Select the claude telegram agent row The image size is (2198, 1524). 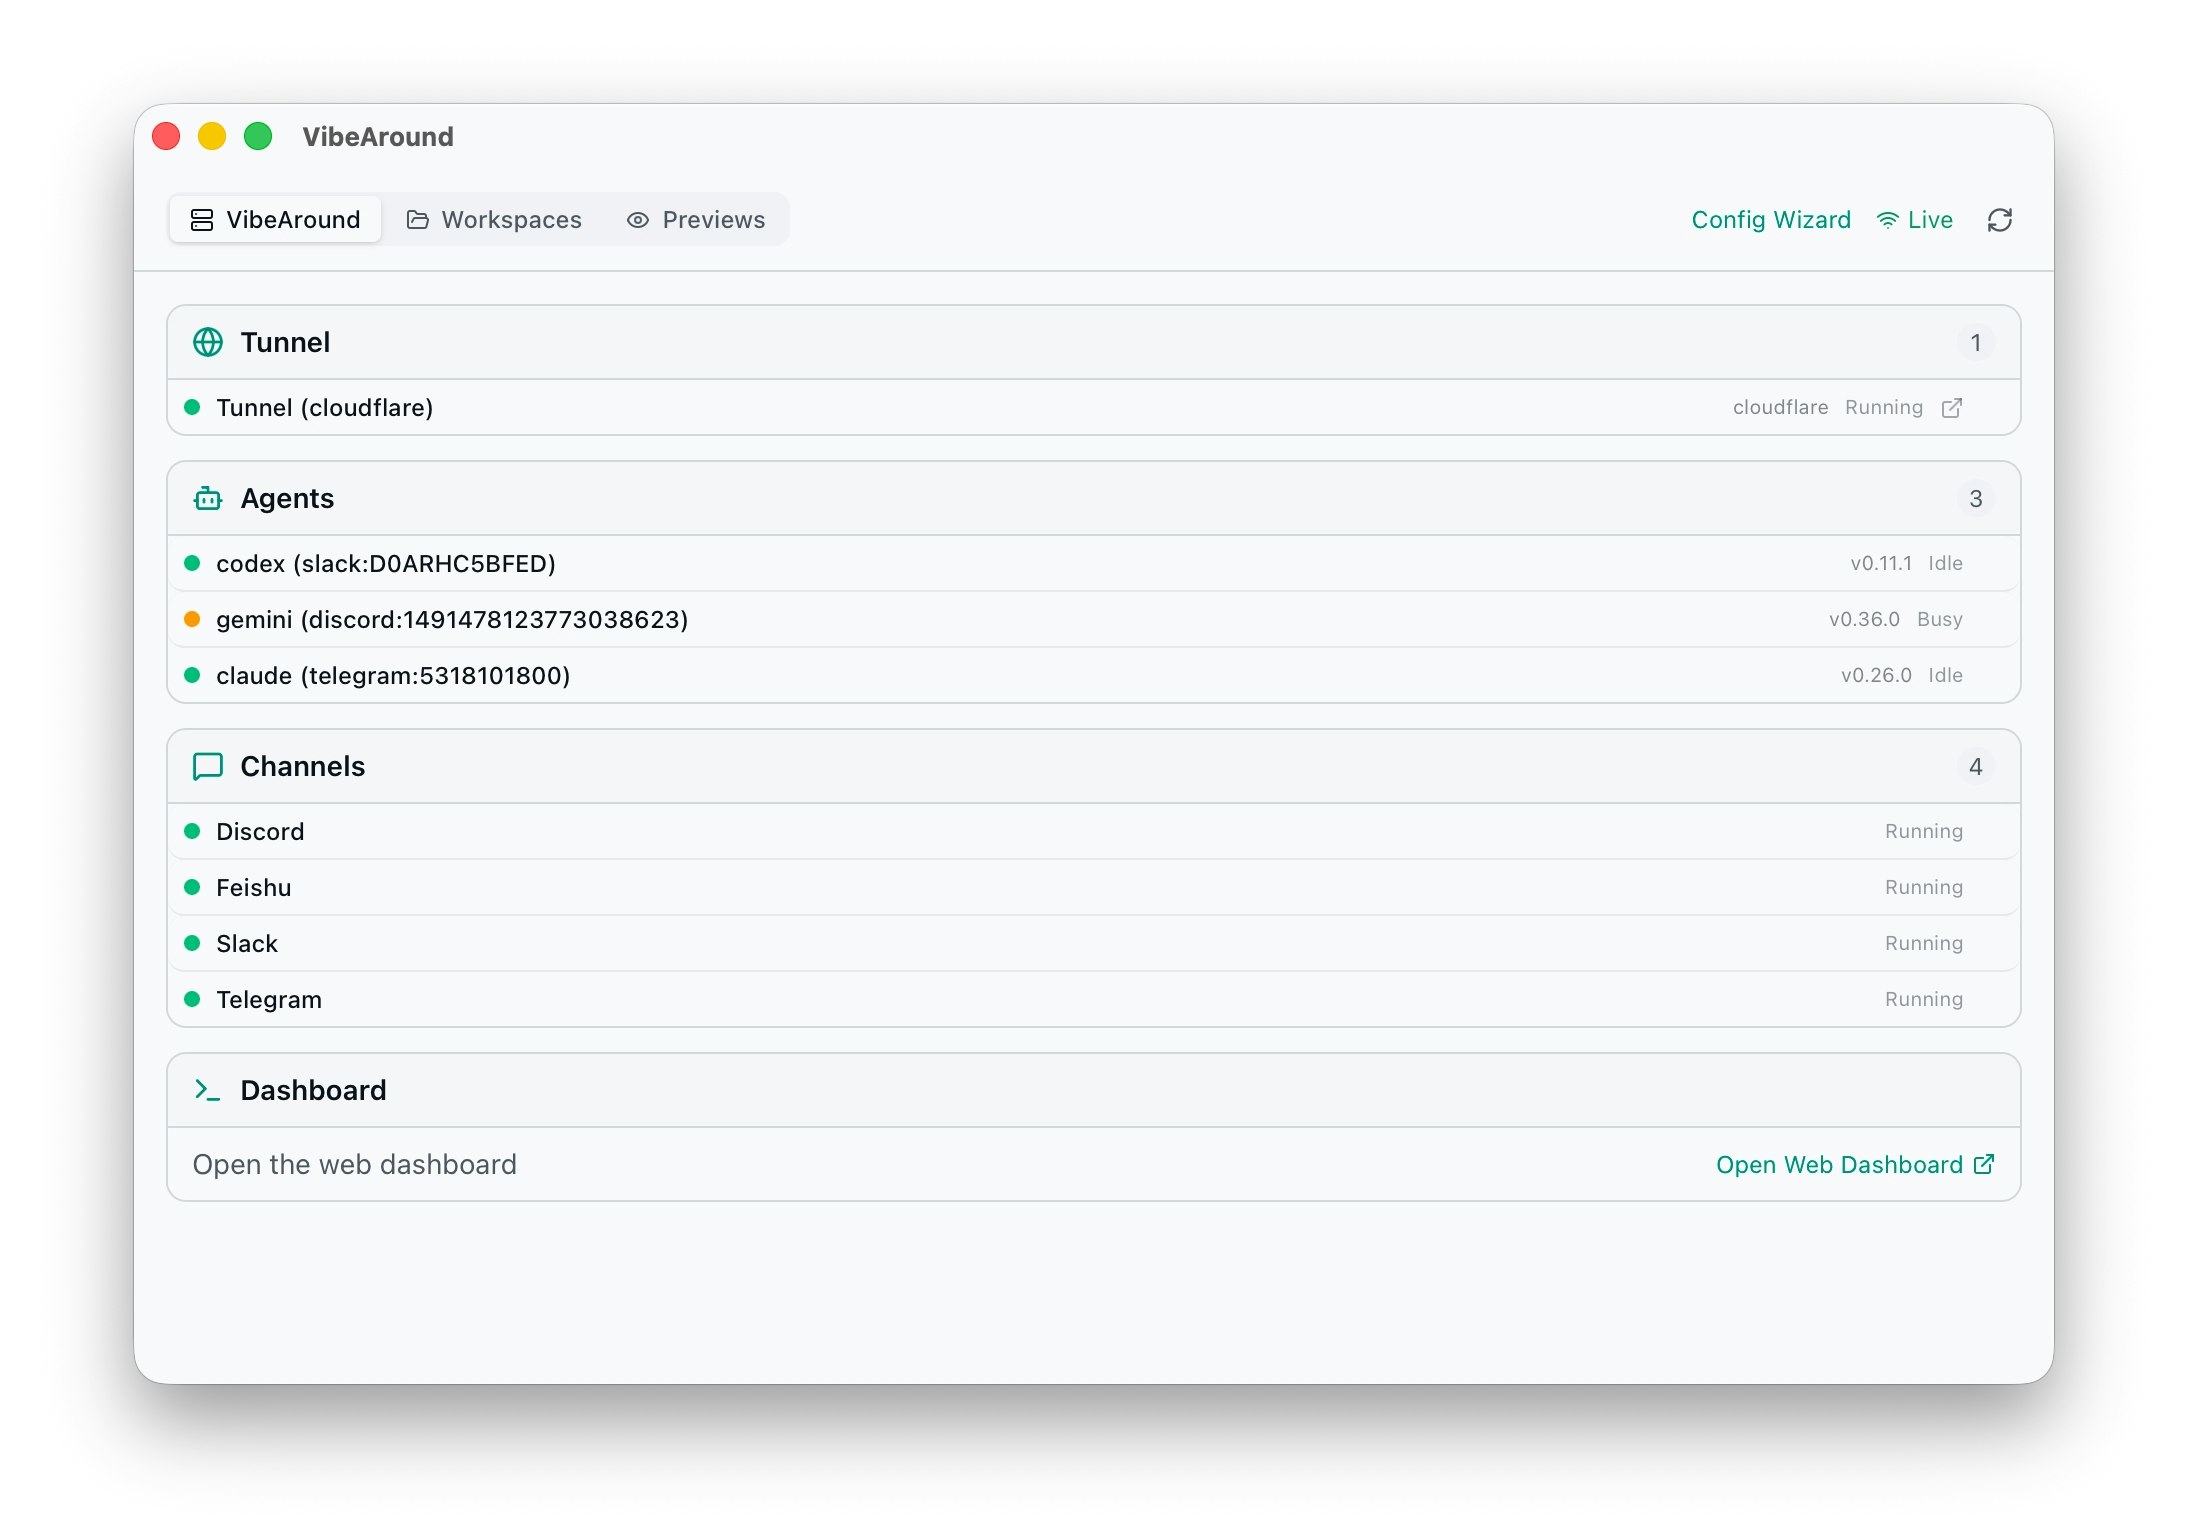click(393, 676)
